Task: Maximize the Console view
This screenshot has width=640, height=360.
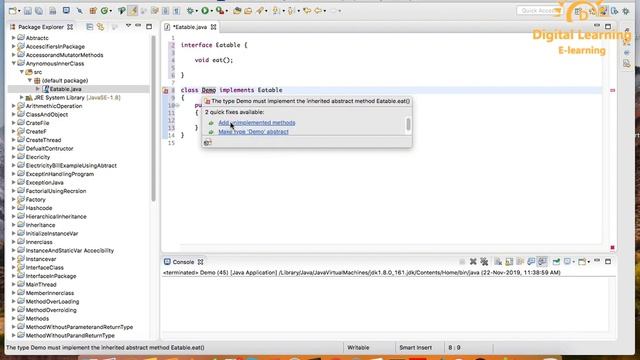Action: [x=608, y=261]
